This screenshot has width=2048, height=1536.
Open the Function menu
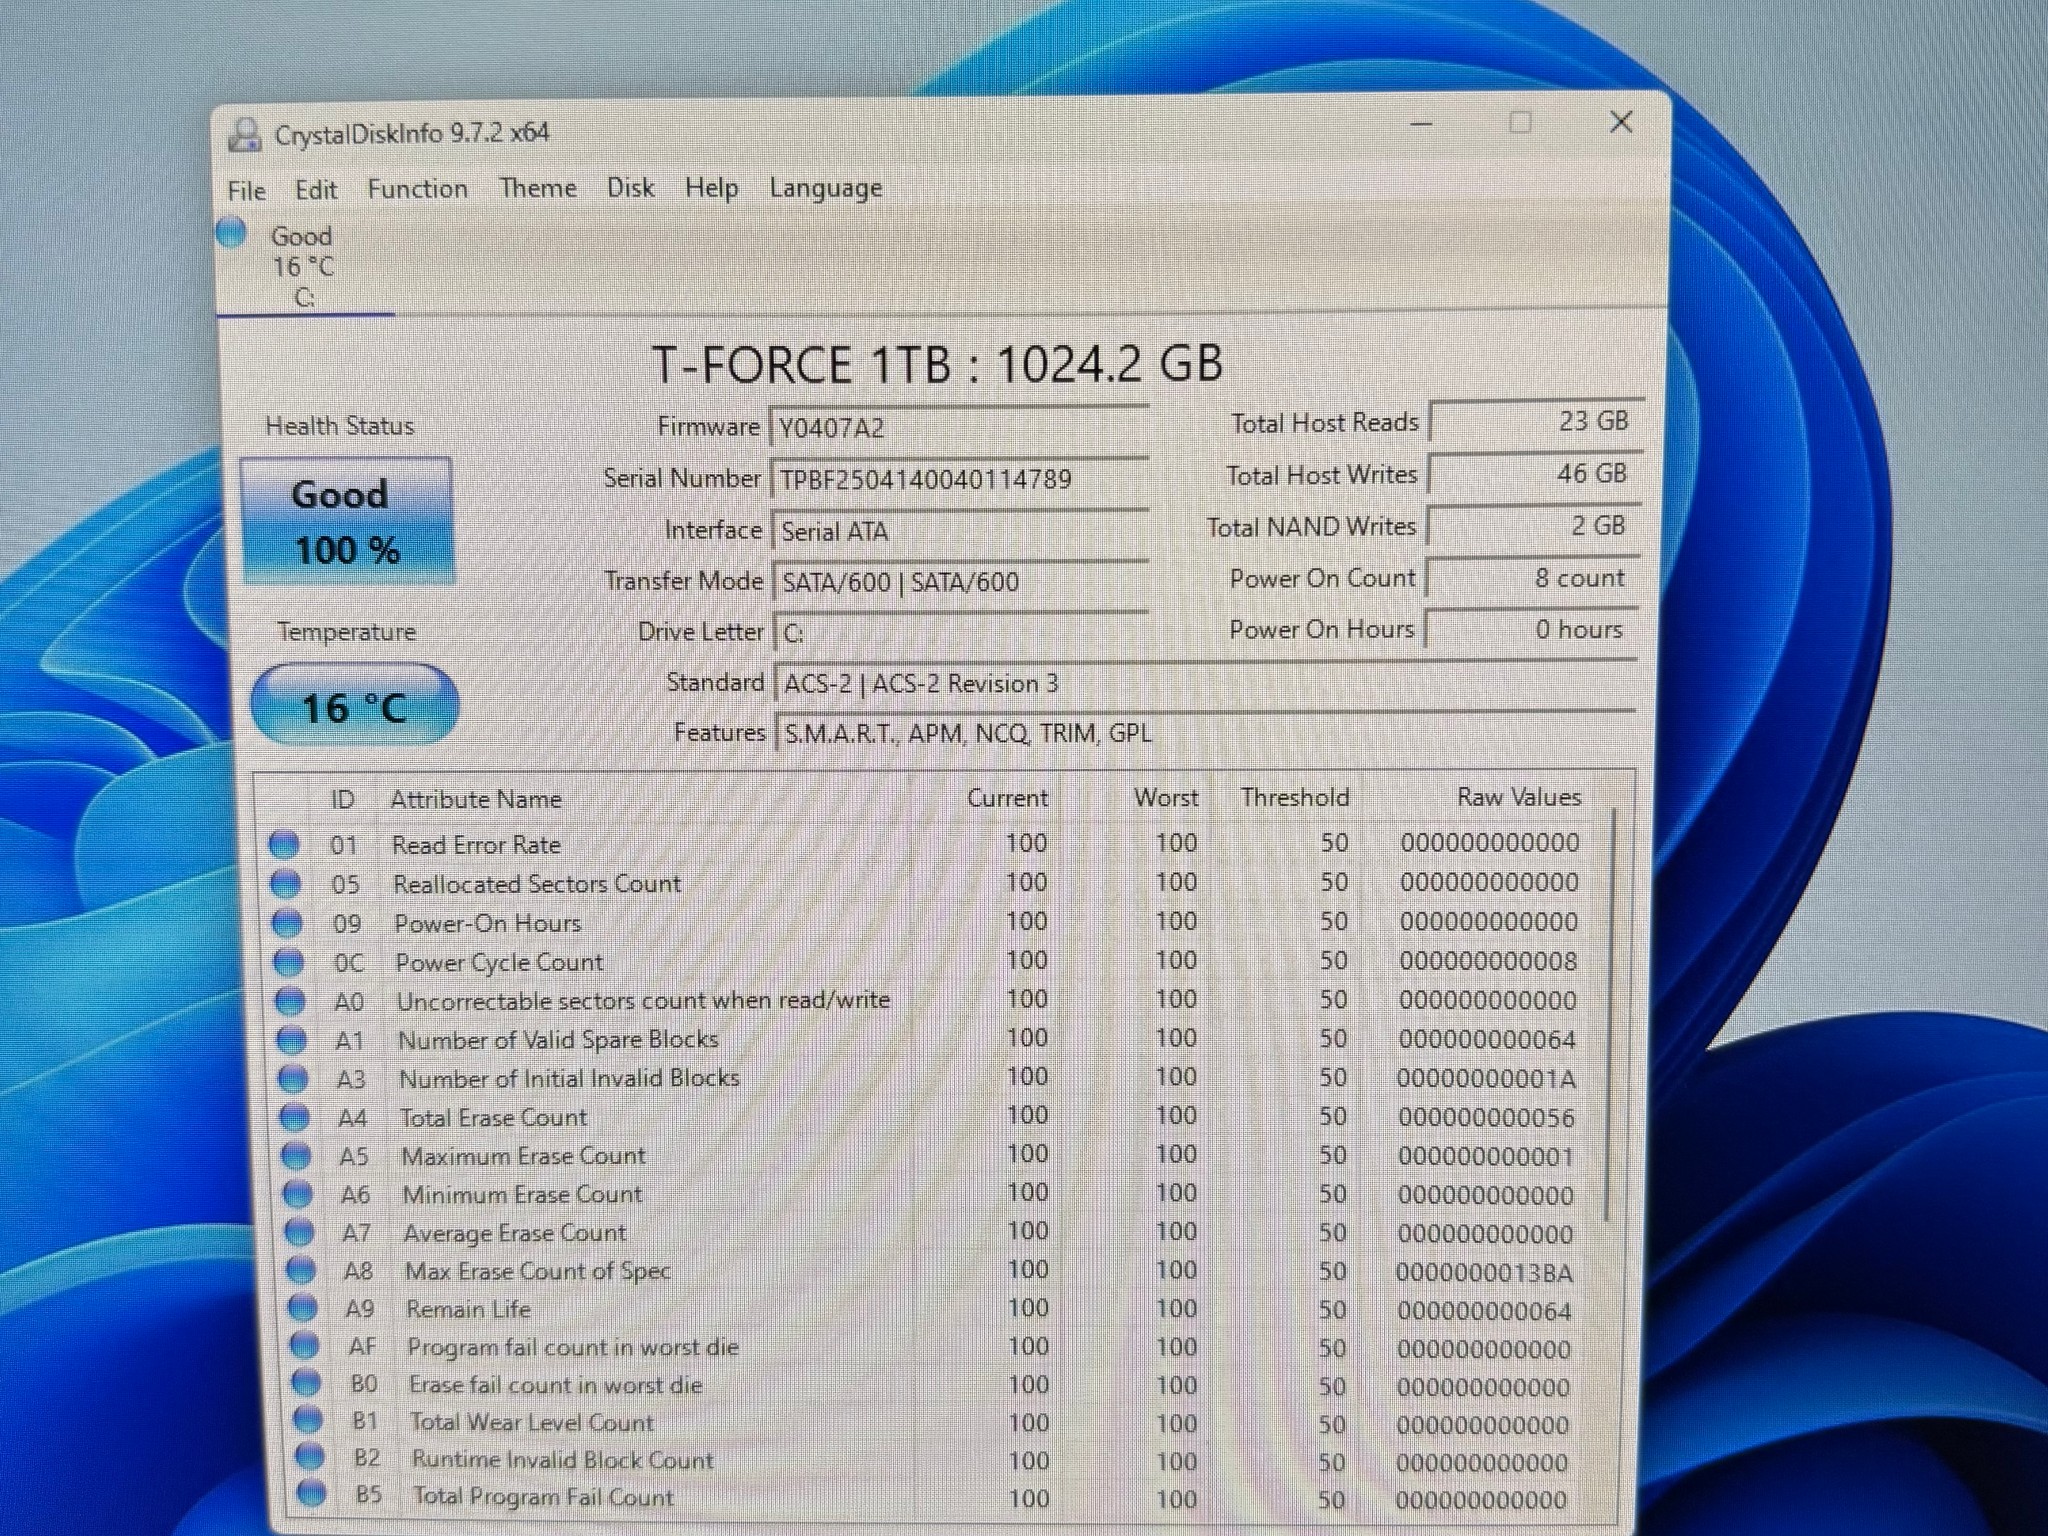(x=417, y=189)
